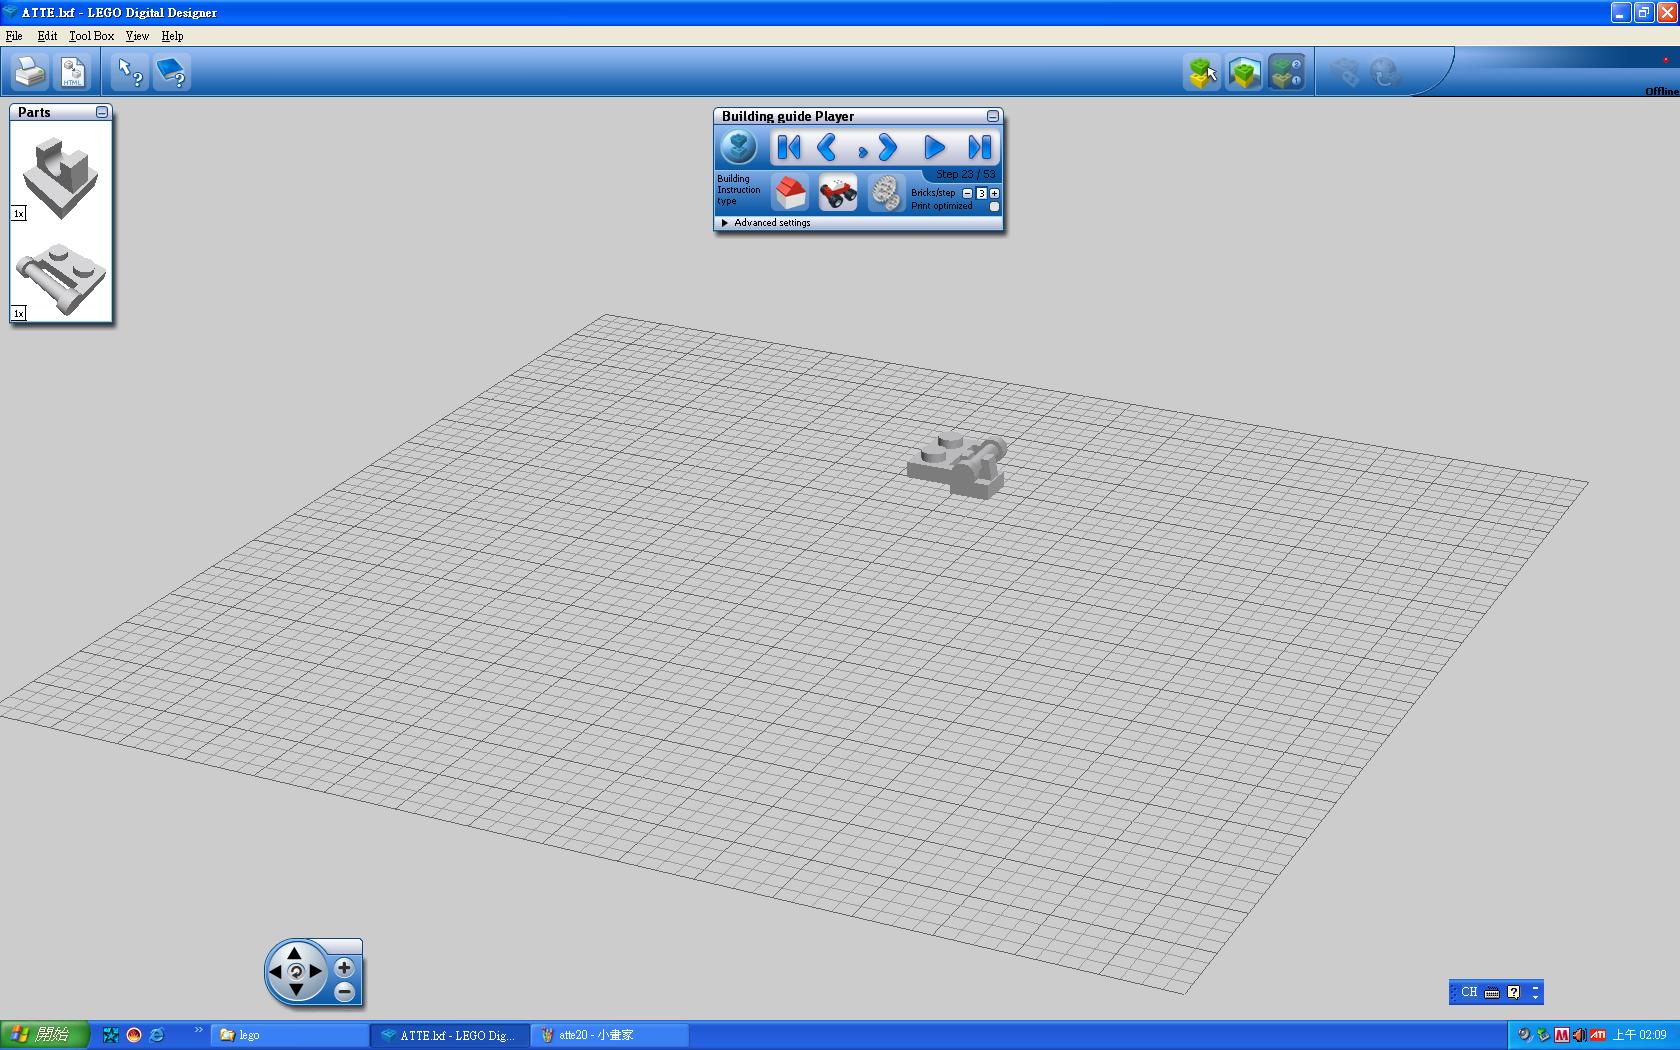Click the Bricks/step number field
The height and width of the screenshot is (1050, 1680).
981,193
